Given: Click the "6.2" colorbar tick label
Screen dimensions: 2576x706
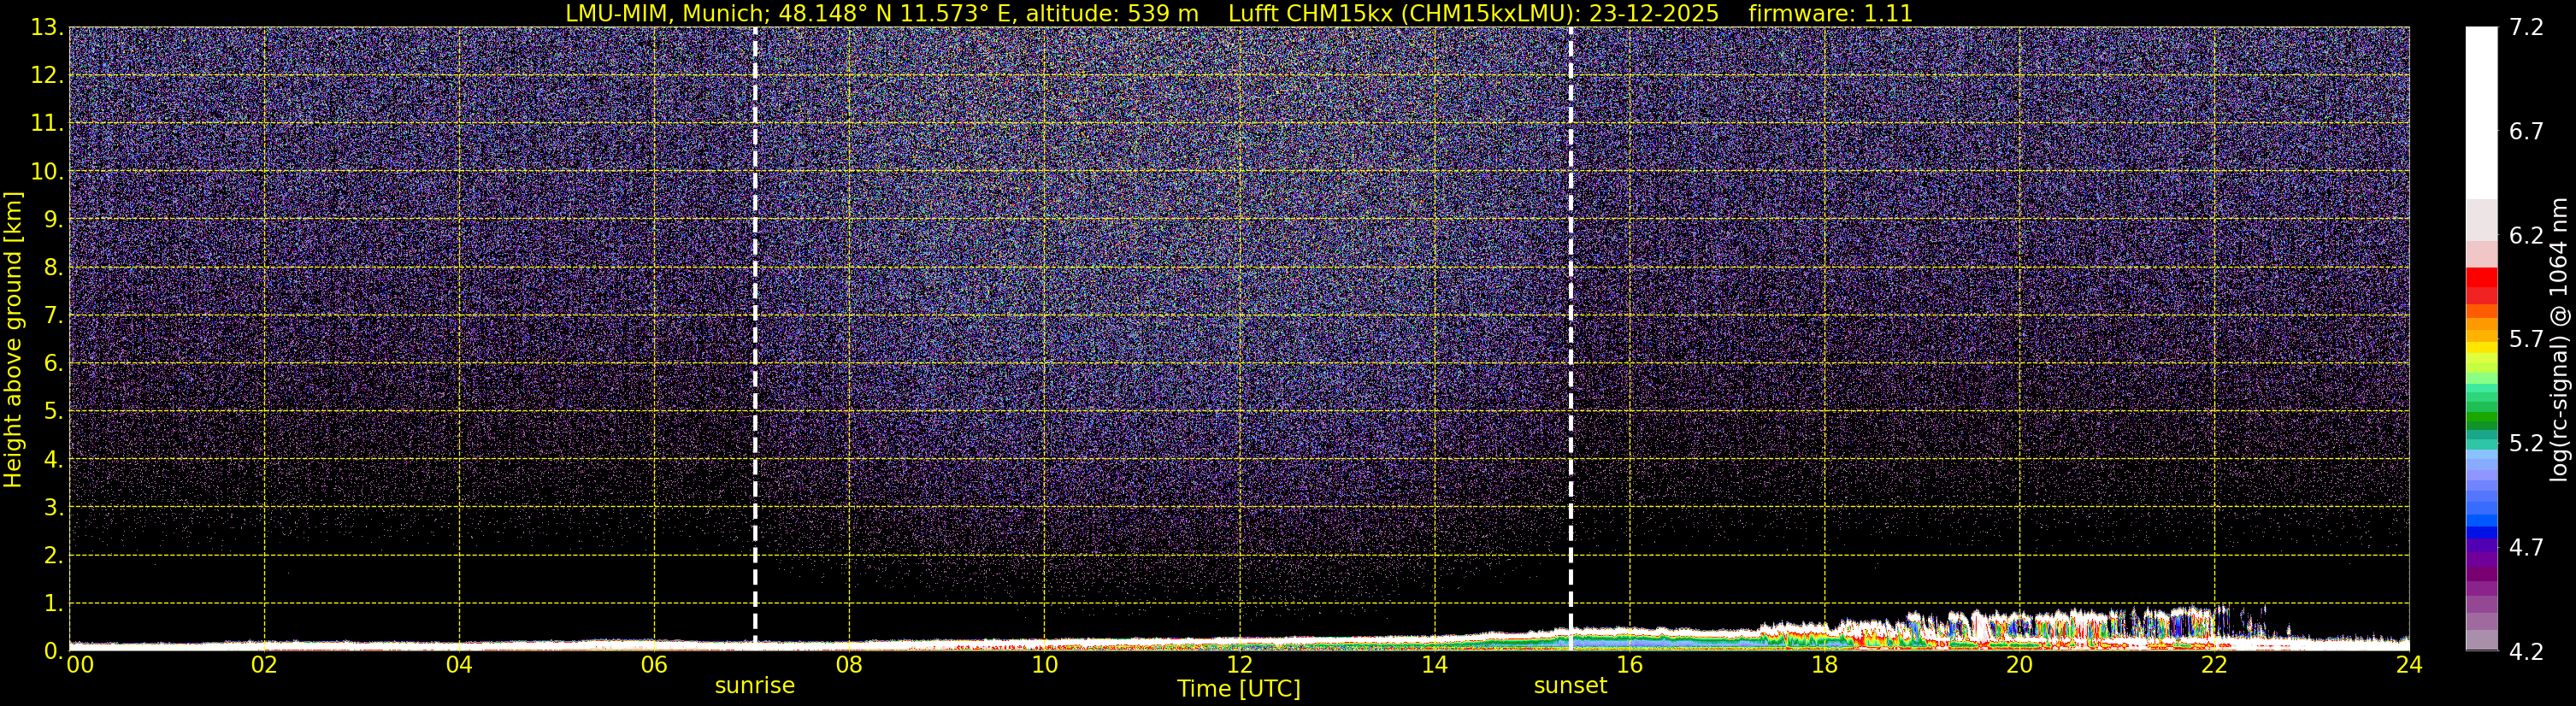Looking at the screenshot, I should [x=2526, y=235].
